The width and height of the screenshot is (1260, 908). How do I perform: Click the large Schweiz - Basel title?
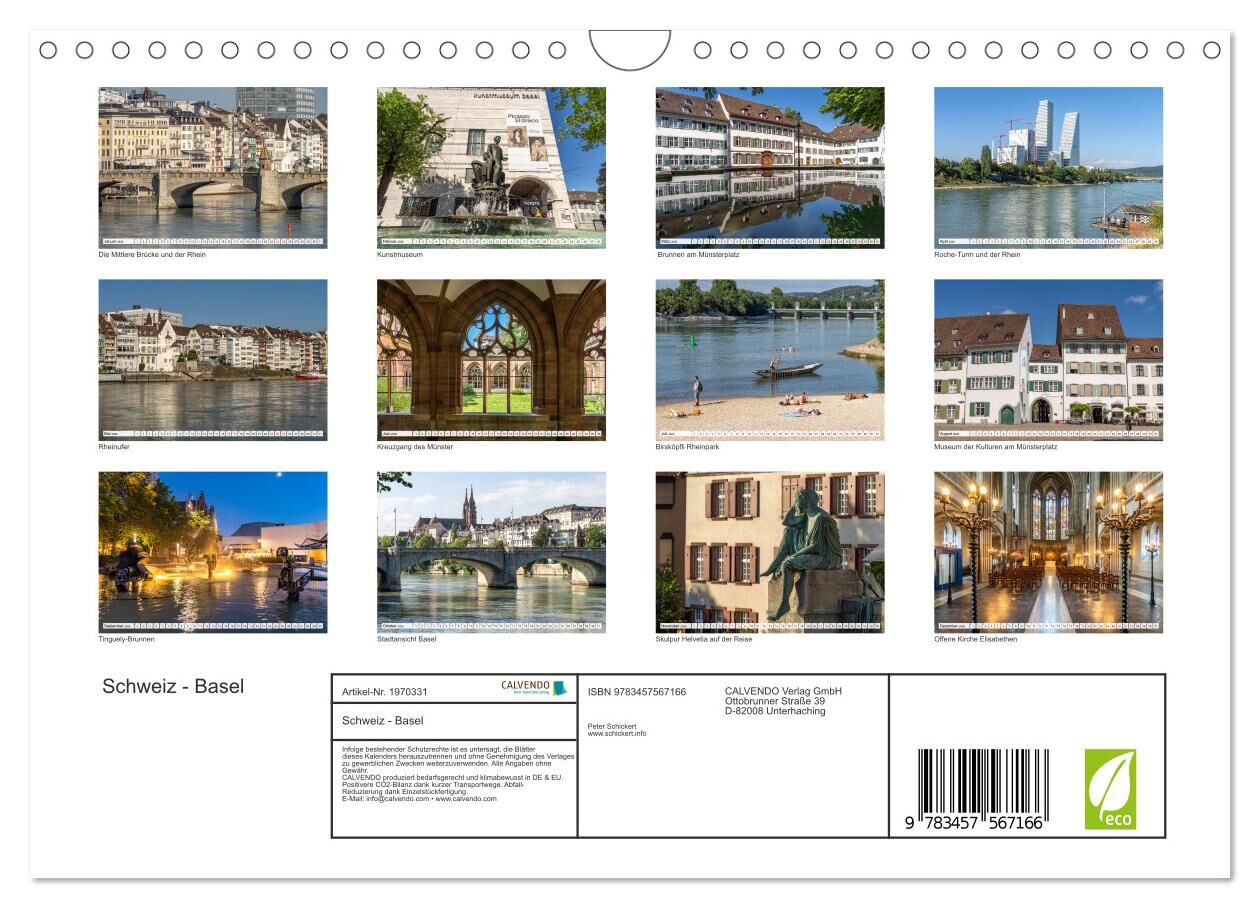coord(173,687)
